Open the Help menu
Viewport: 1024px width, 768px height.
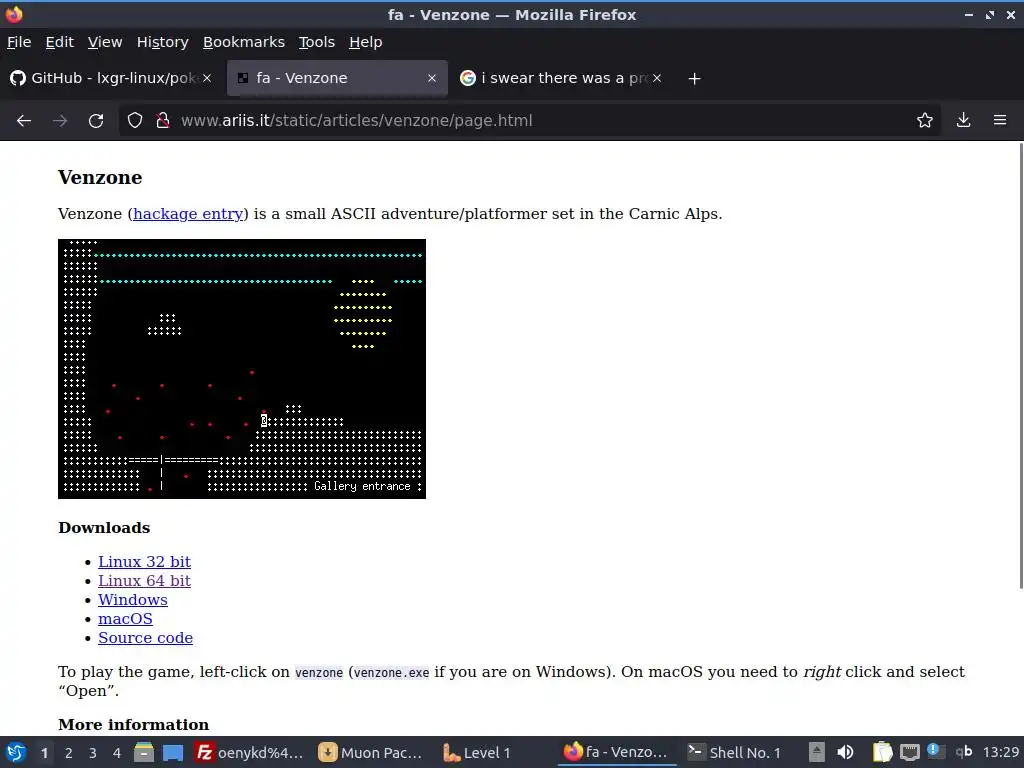[x=366, y=42]
